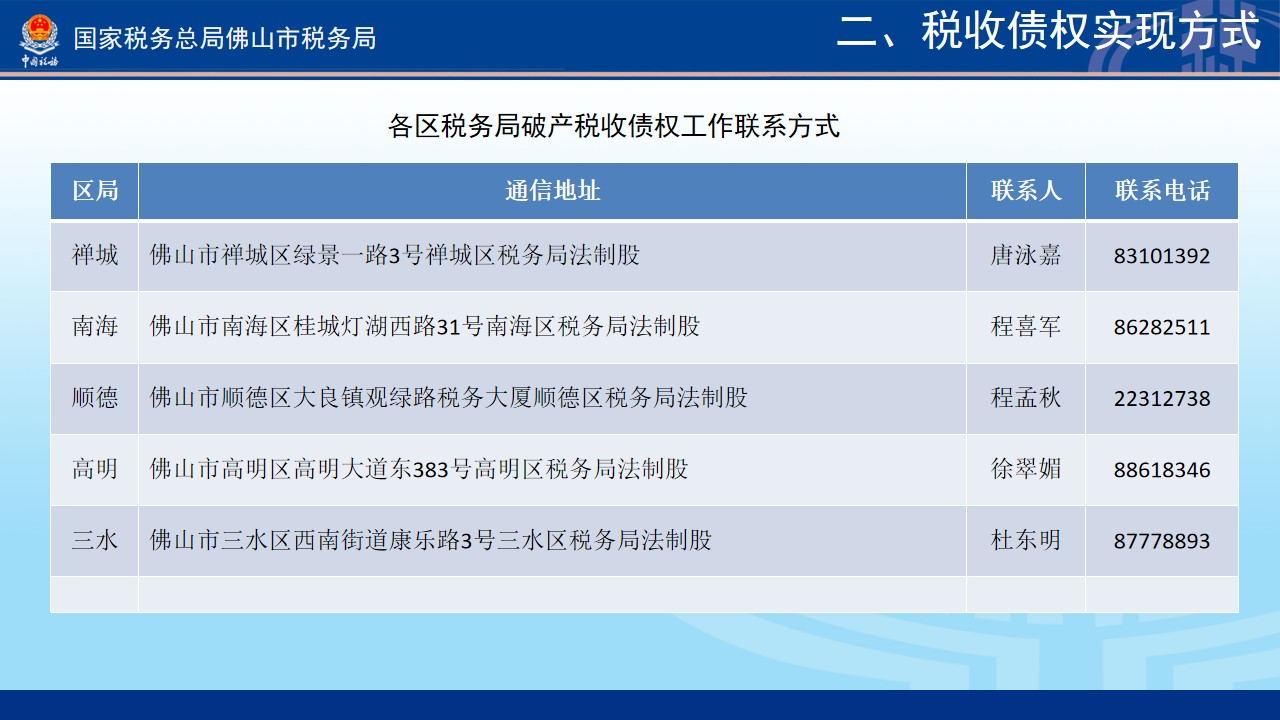Select the 三水 district cell
Image resolution: width=1280 pixels, height=720 pixels.
(95, 541)
